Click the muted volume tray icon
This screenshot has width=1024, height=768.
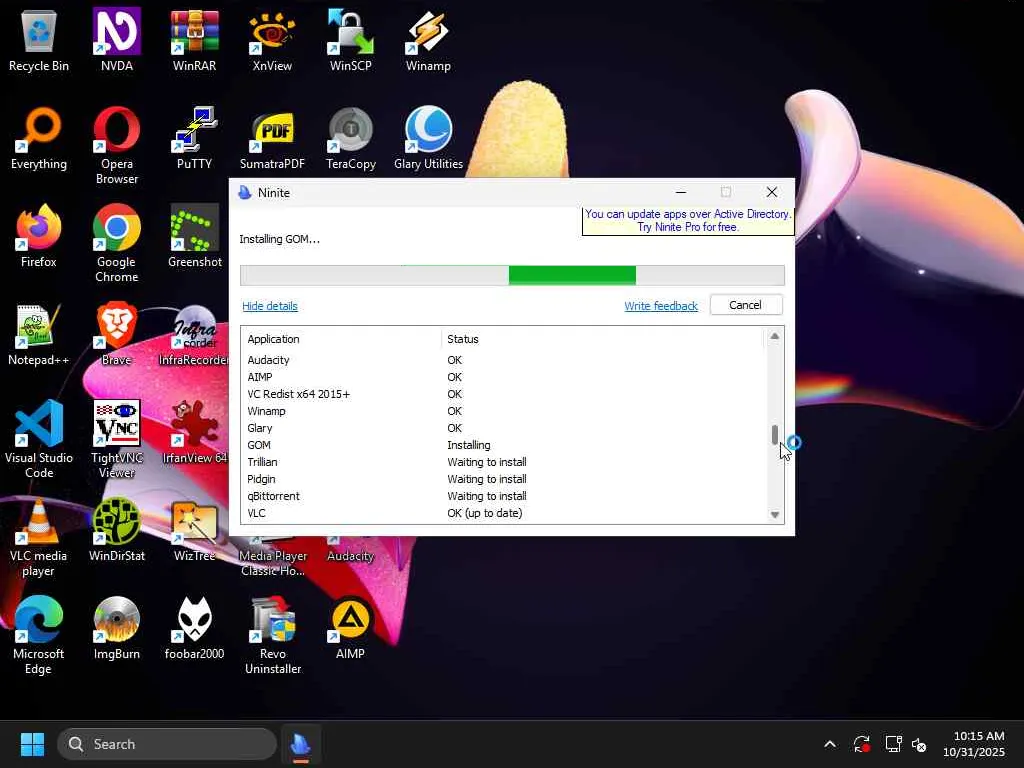coord(920,744)
